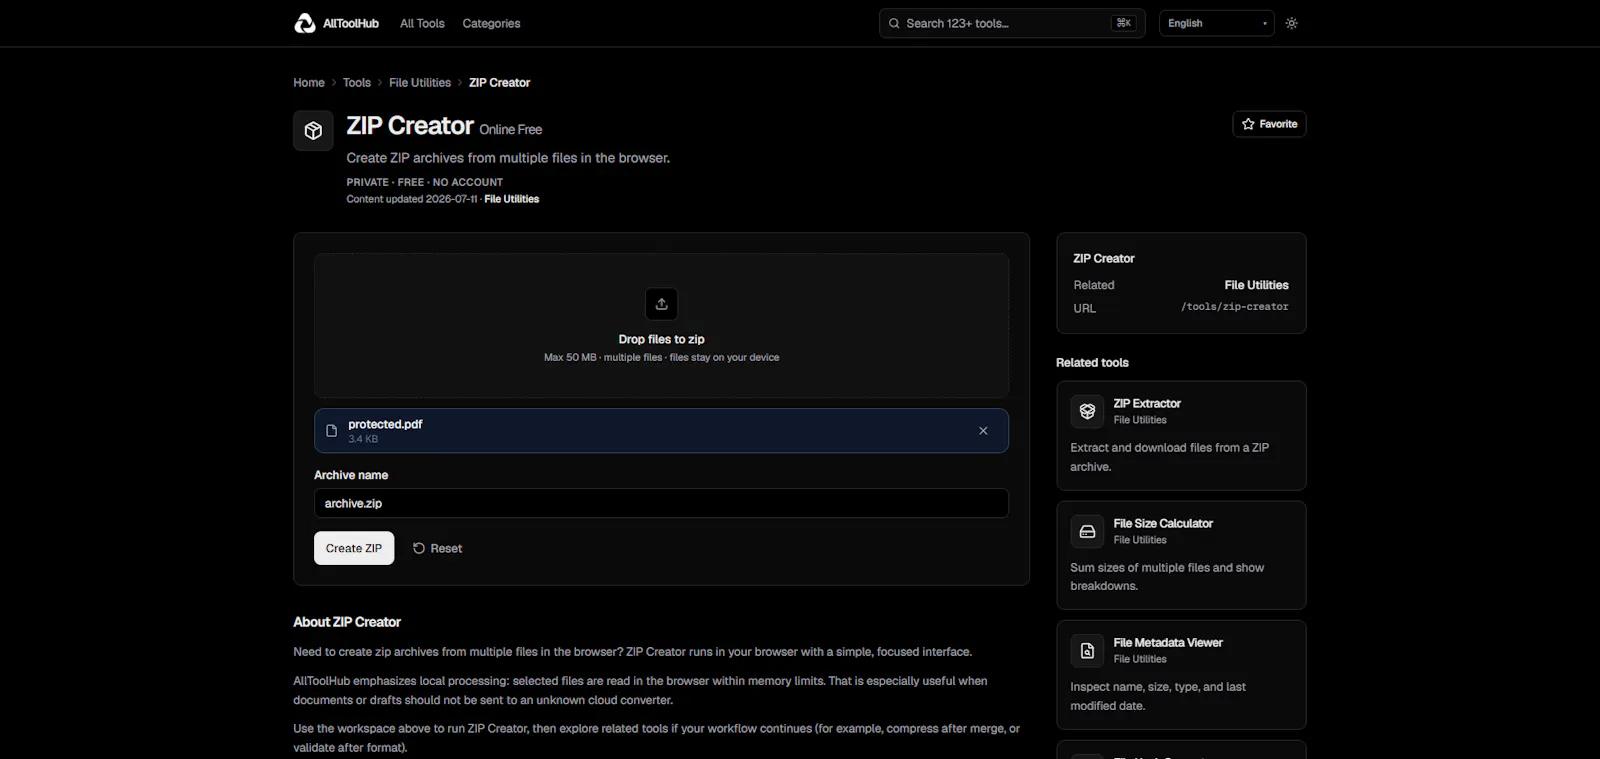Viewport: 1600px width, 759px height.
Task: Open the File Size Calculator title link
Action: pos(1163,523)
